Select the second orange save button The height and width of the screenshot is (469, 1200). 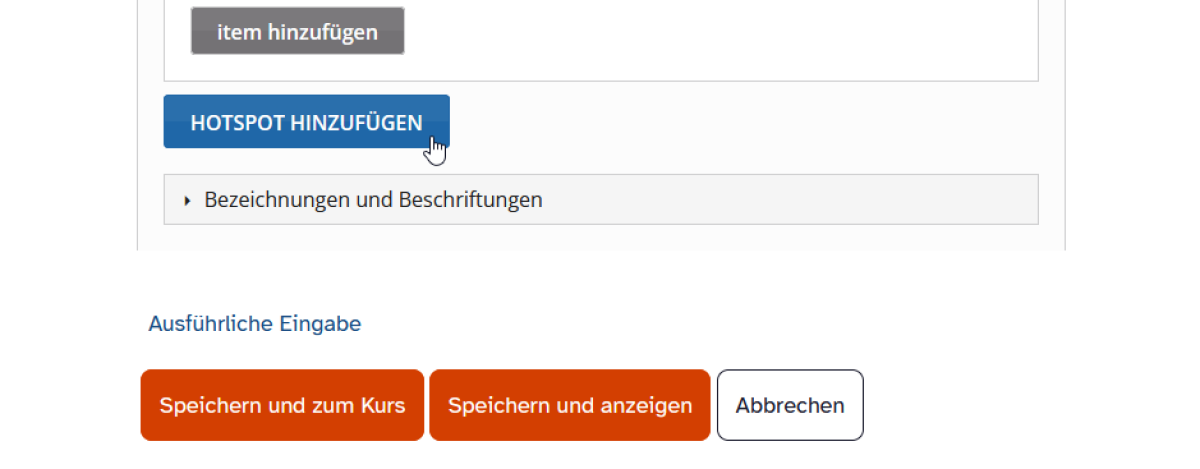point(569,405)
